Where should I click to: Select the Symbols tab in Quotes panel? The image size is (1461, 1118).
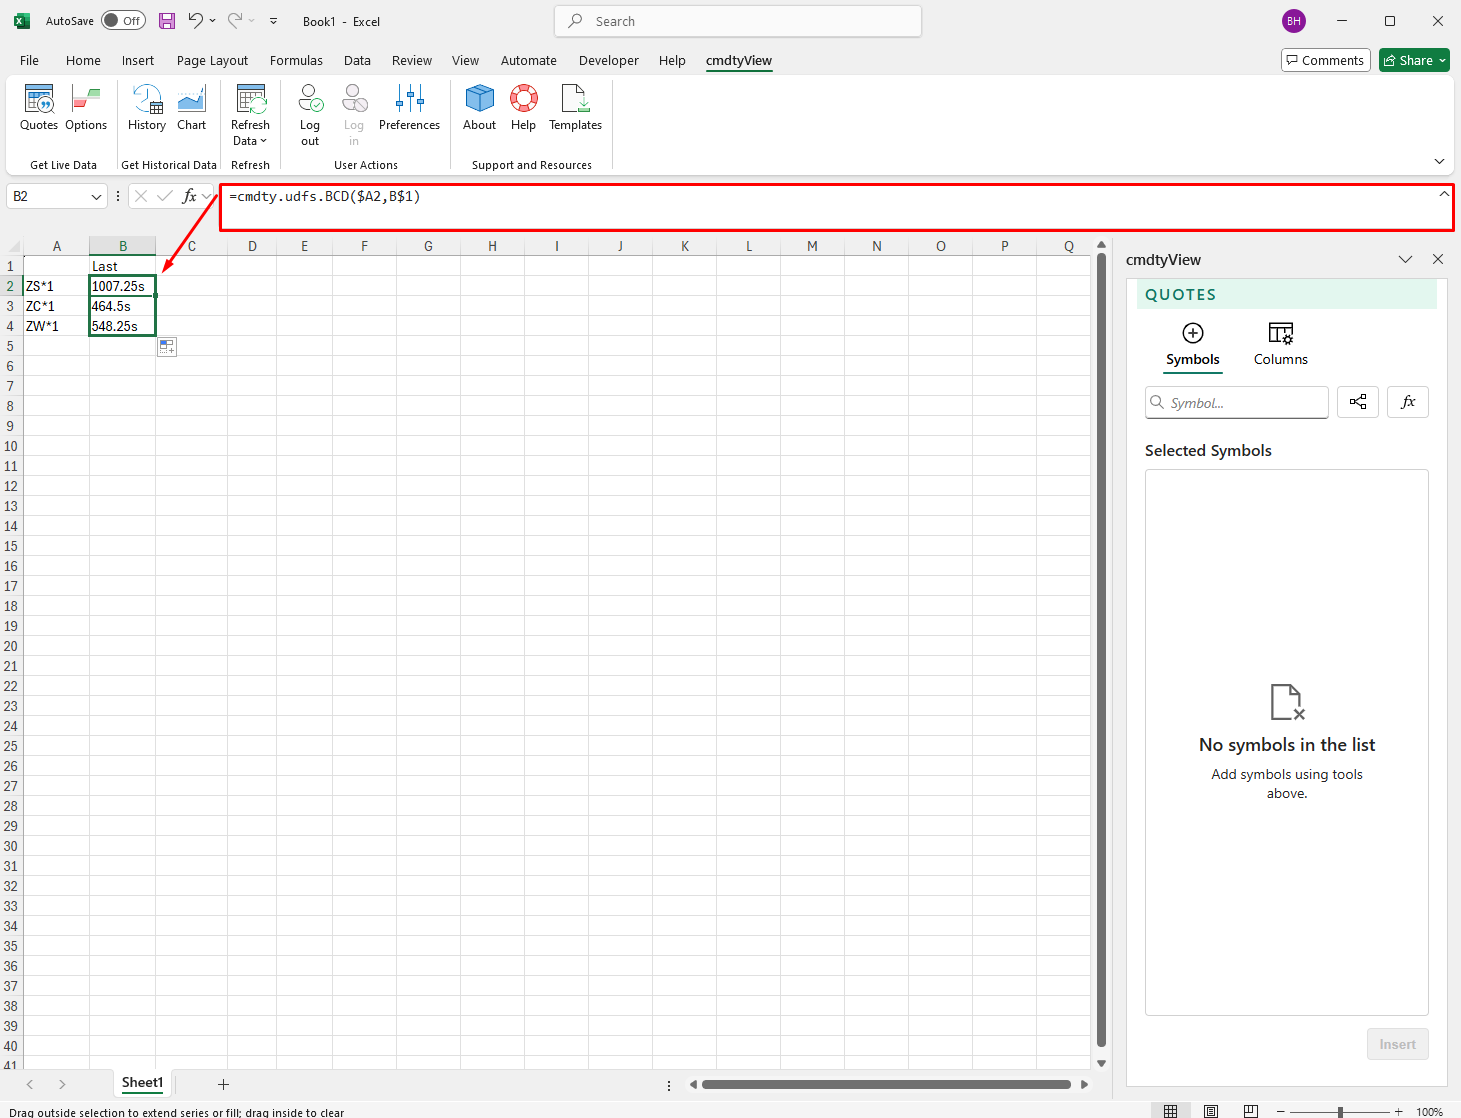tap(1193, 345)
